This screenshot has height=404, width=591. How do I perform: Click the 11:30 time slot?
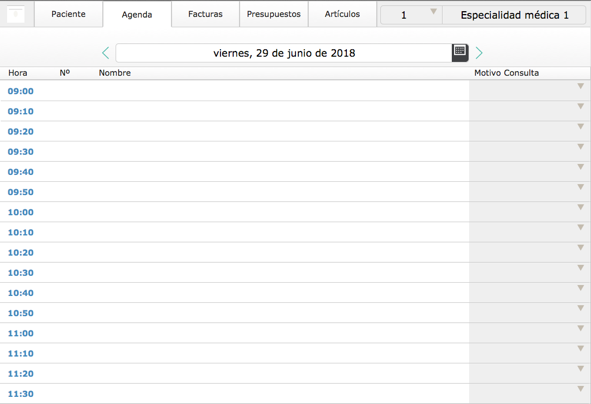tap(21, 394)
